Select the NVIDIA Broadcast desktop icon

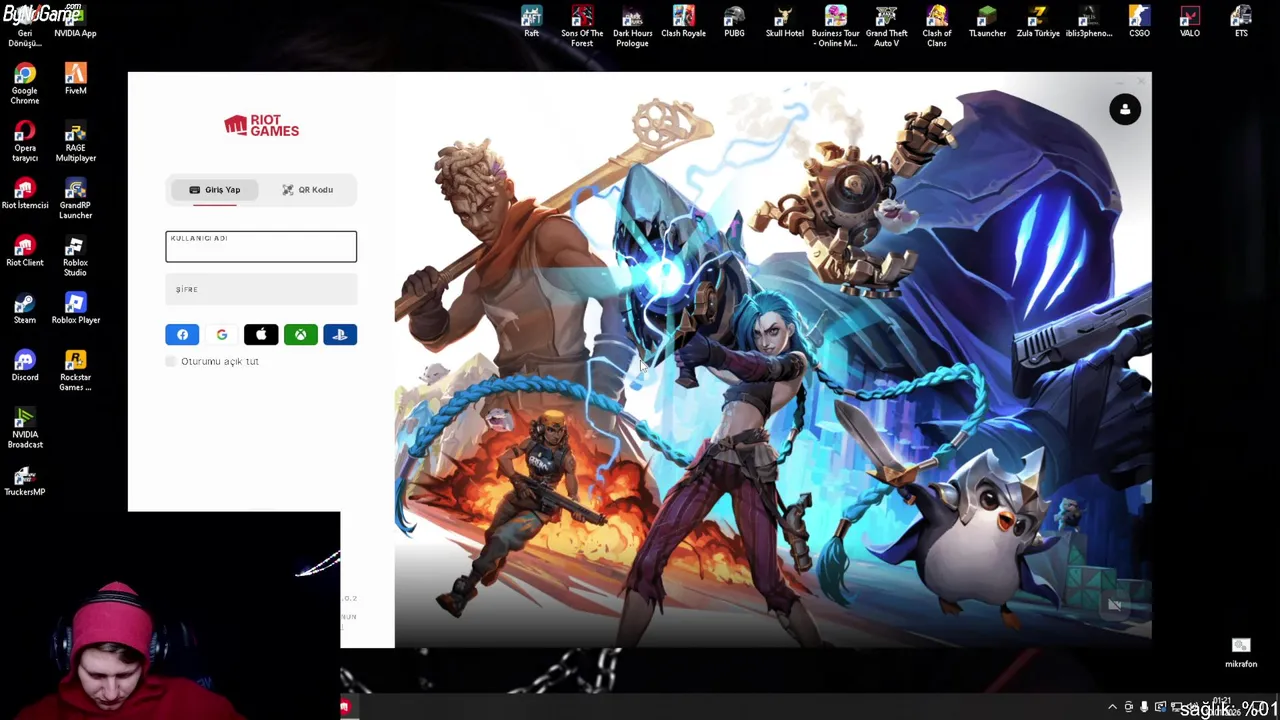25,428
